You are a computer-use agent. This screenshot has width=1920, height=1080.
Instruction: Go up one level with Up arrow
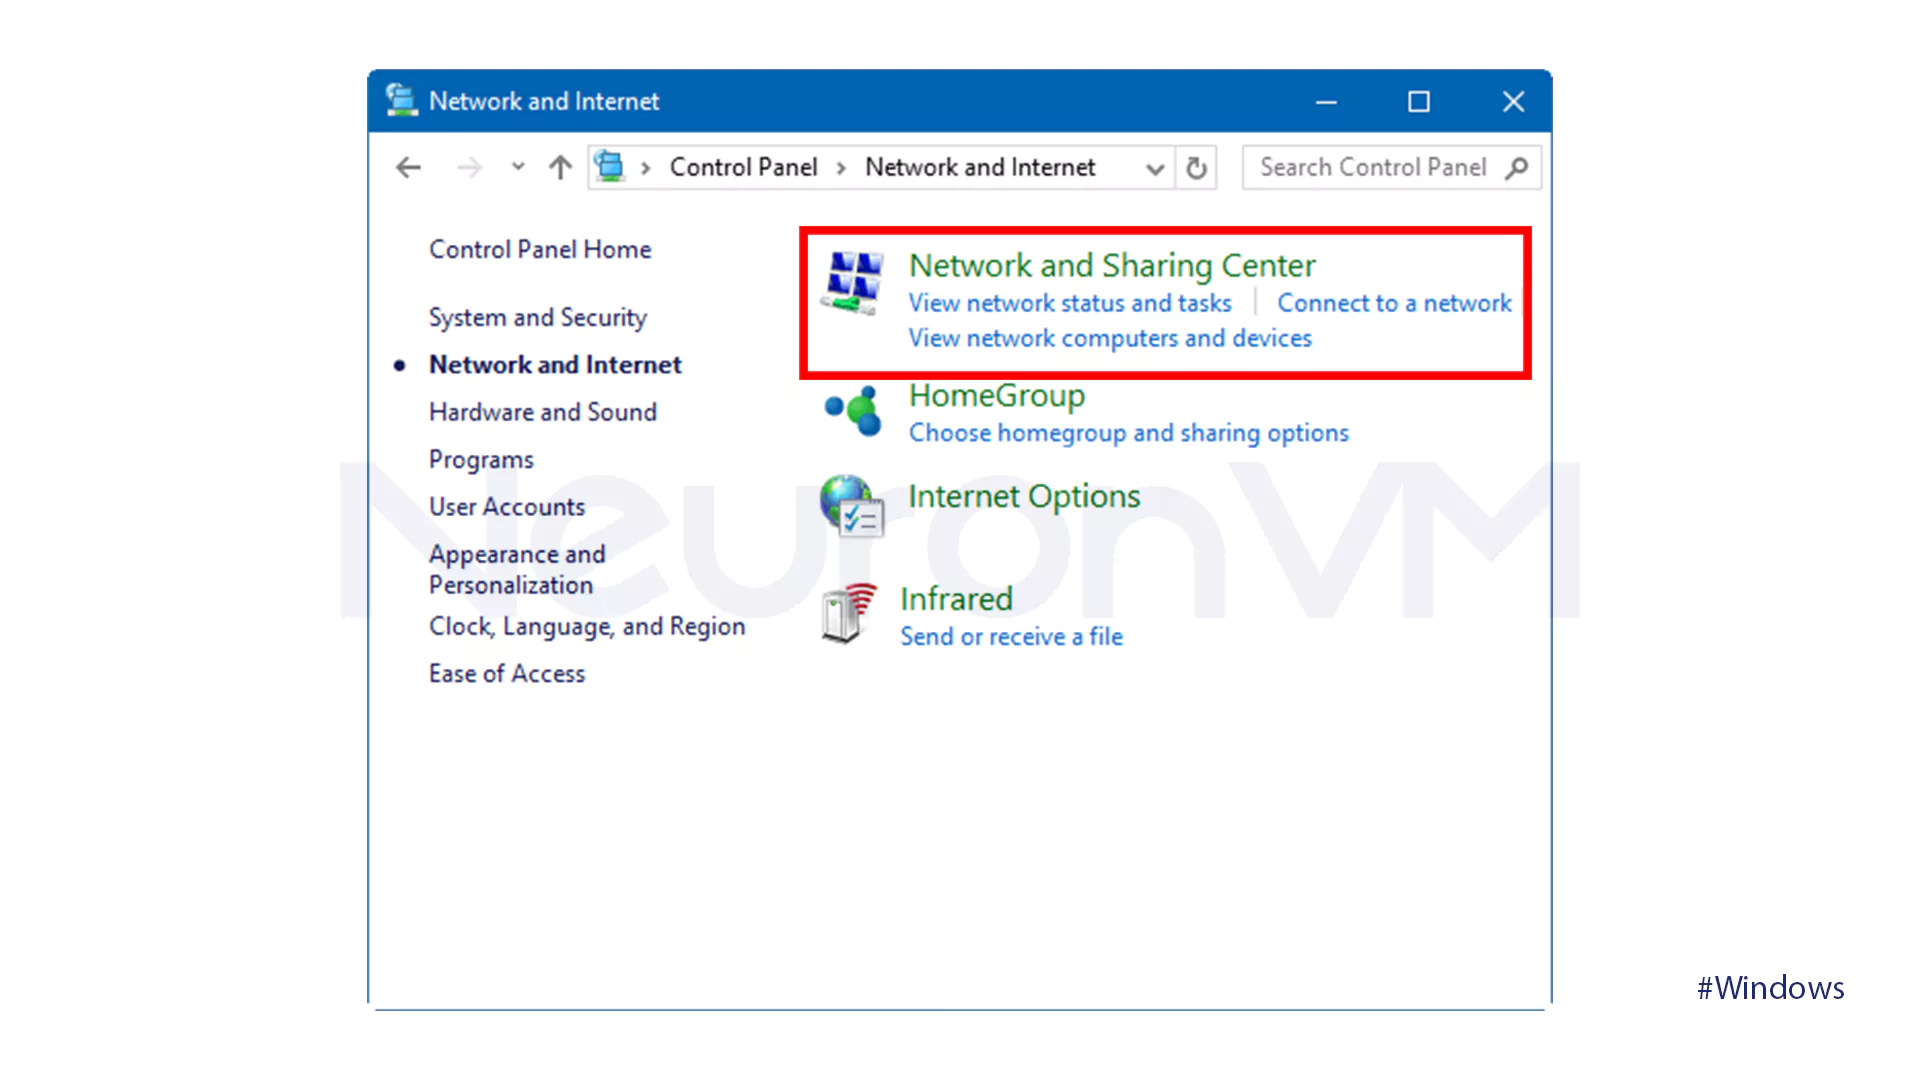tap(560, 167)
